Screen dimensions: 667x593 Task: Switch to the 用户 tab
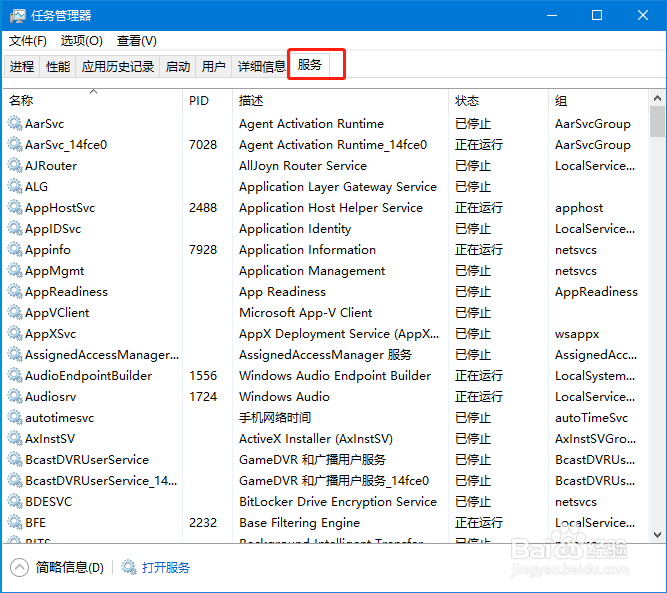pyautogui.click(x=214, y=66)
